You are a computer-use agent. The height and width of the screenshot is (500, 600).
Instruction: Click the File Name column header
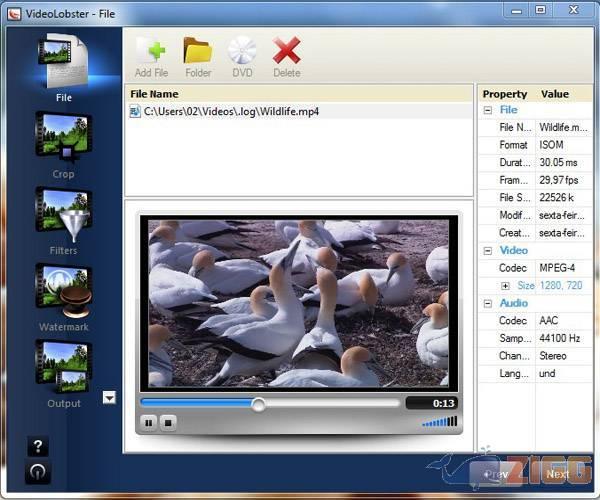click(x=299, y=94)
